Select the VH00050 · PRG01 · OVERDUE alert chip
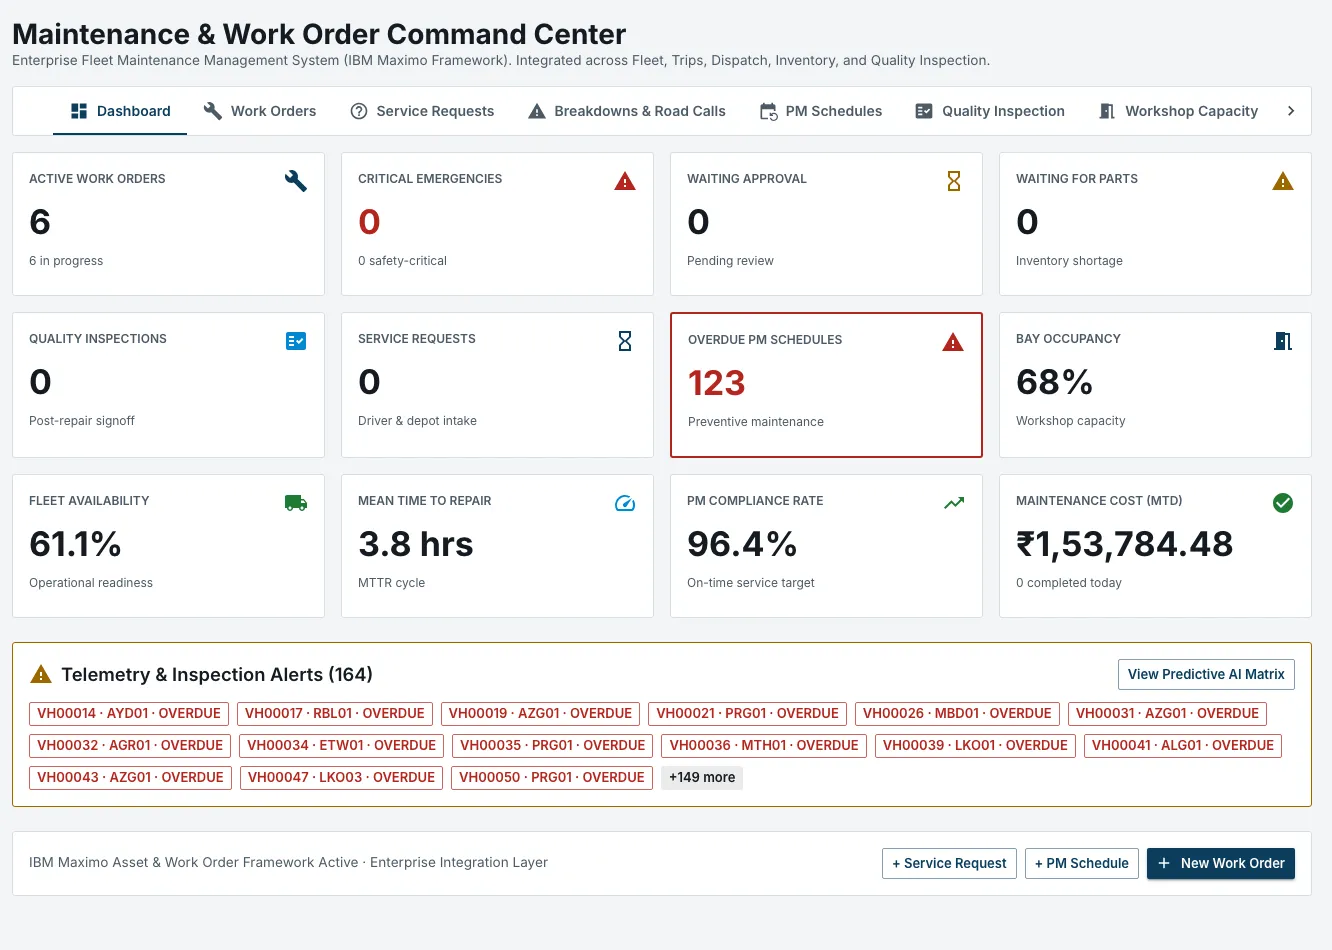This screenshot has width=1332, height=950. click(552, 777)
